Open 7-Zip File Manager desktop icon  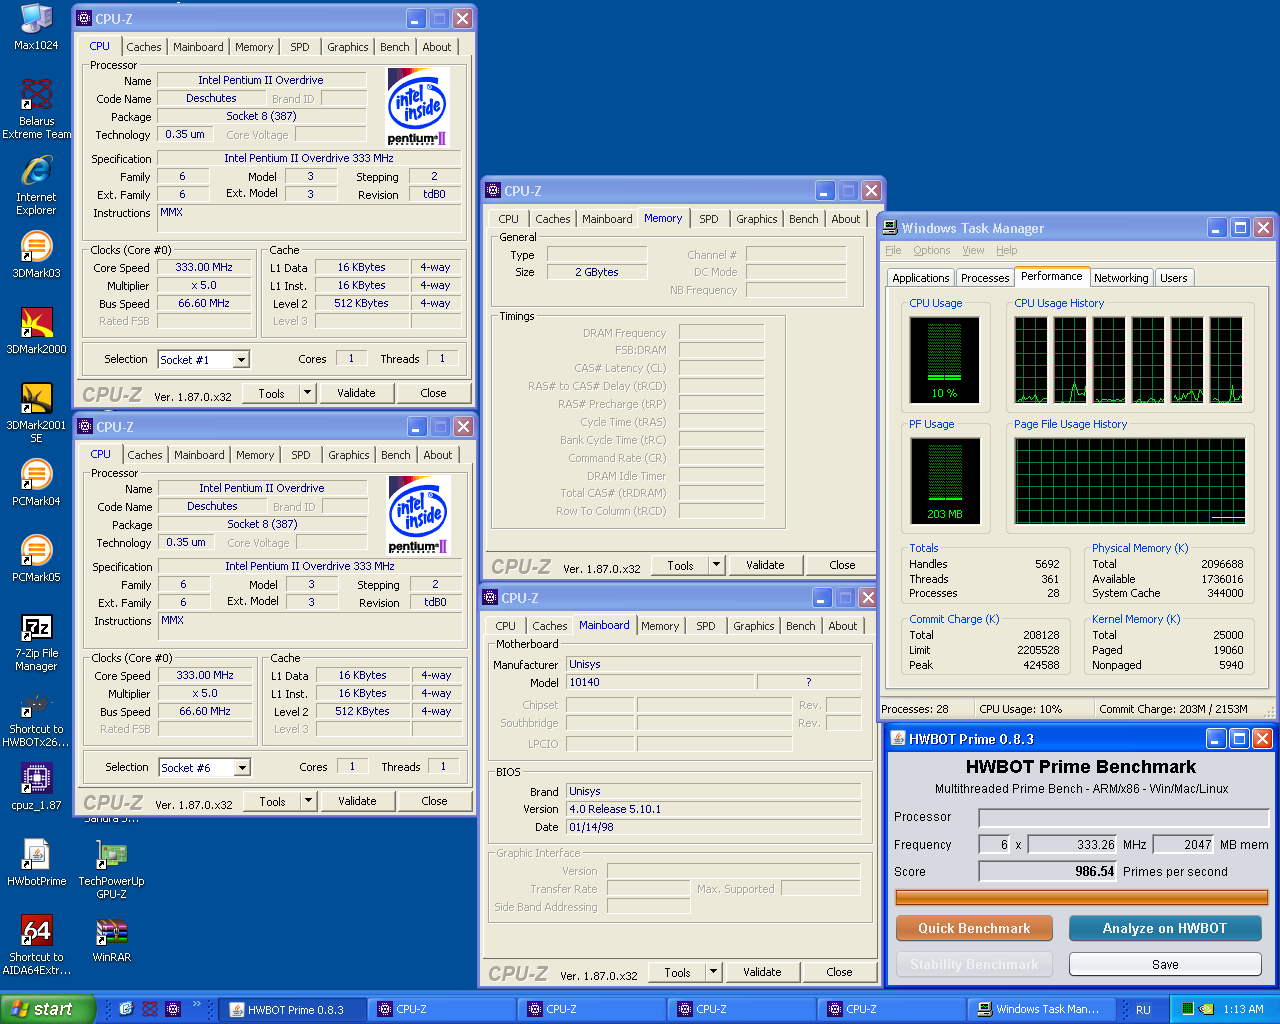coord(36,642)
